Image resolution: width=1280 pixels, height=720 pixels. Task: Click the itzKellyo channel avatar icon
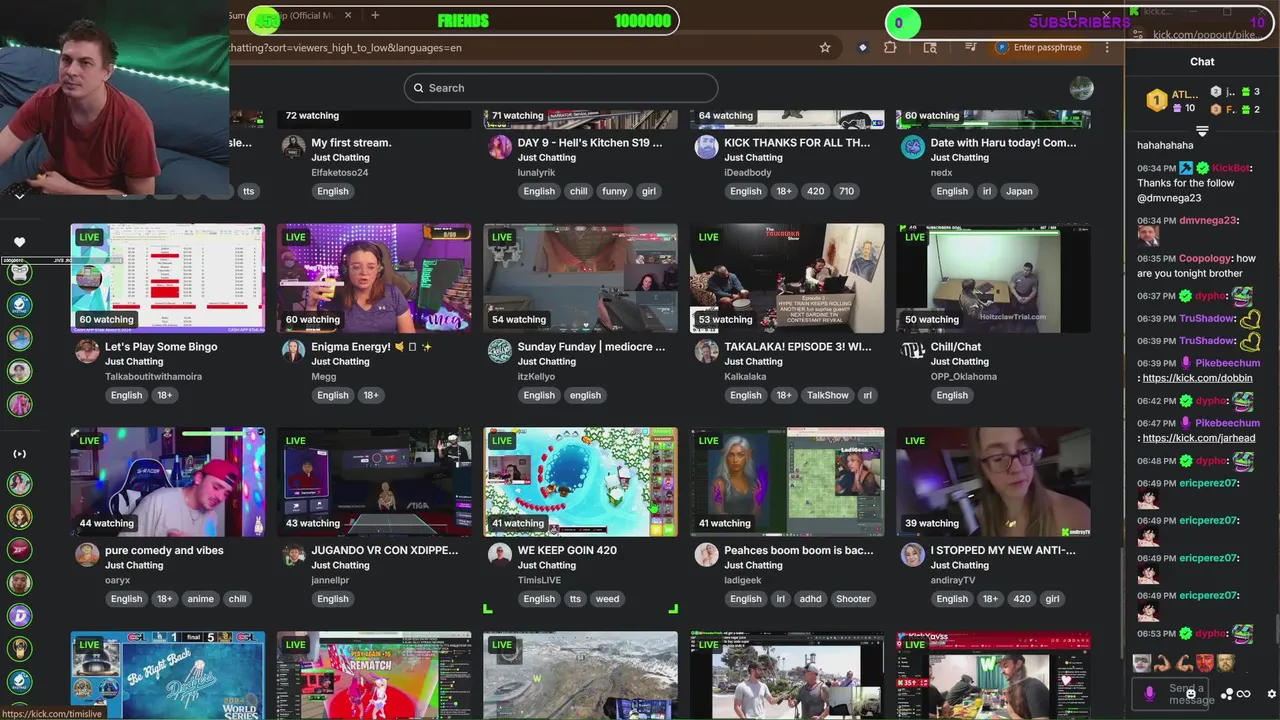pos(500,350)
